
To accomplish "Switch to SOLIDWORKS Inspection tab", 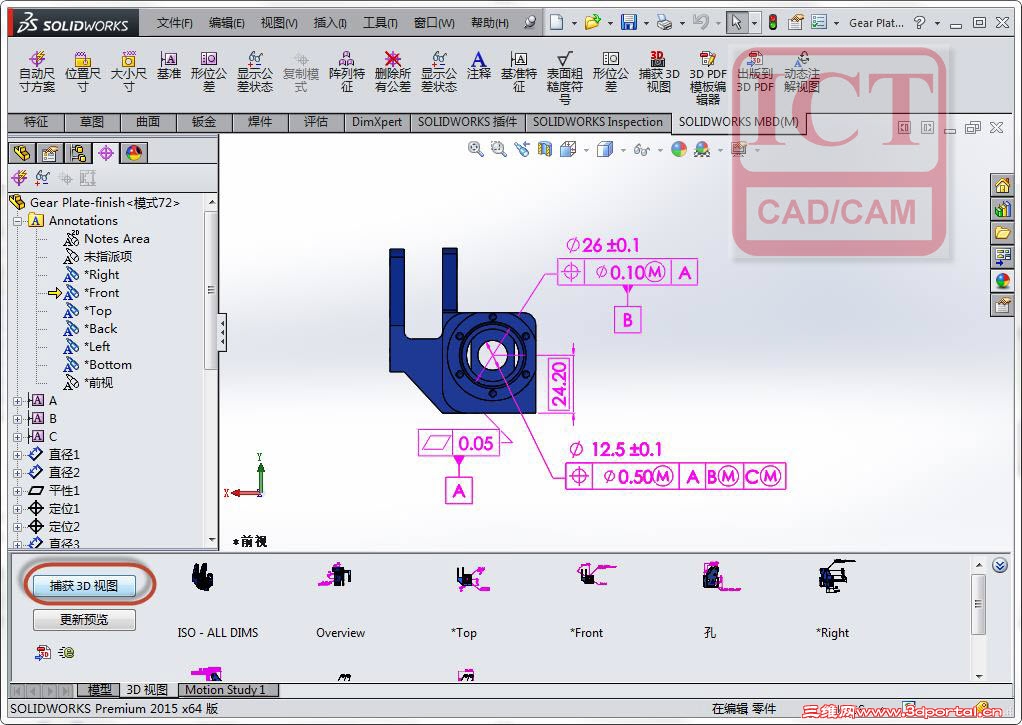I will (x=598, y=122).
